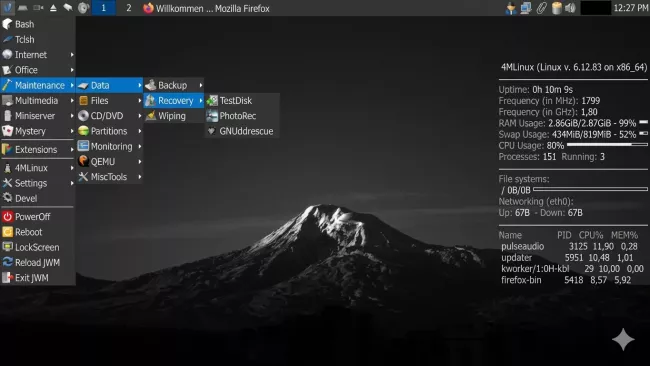This screenshot has height=366, width=650.
Task: Switch to virtual desktop 2
Action: (129, 8)
